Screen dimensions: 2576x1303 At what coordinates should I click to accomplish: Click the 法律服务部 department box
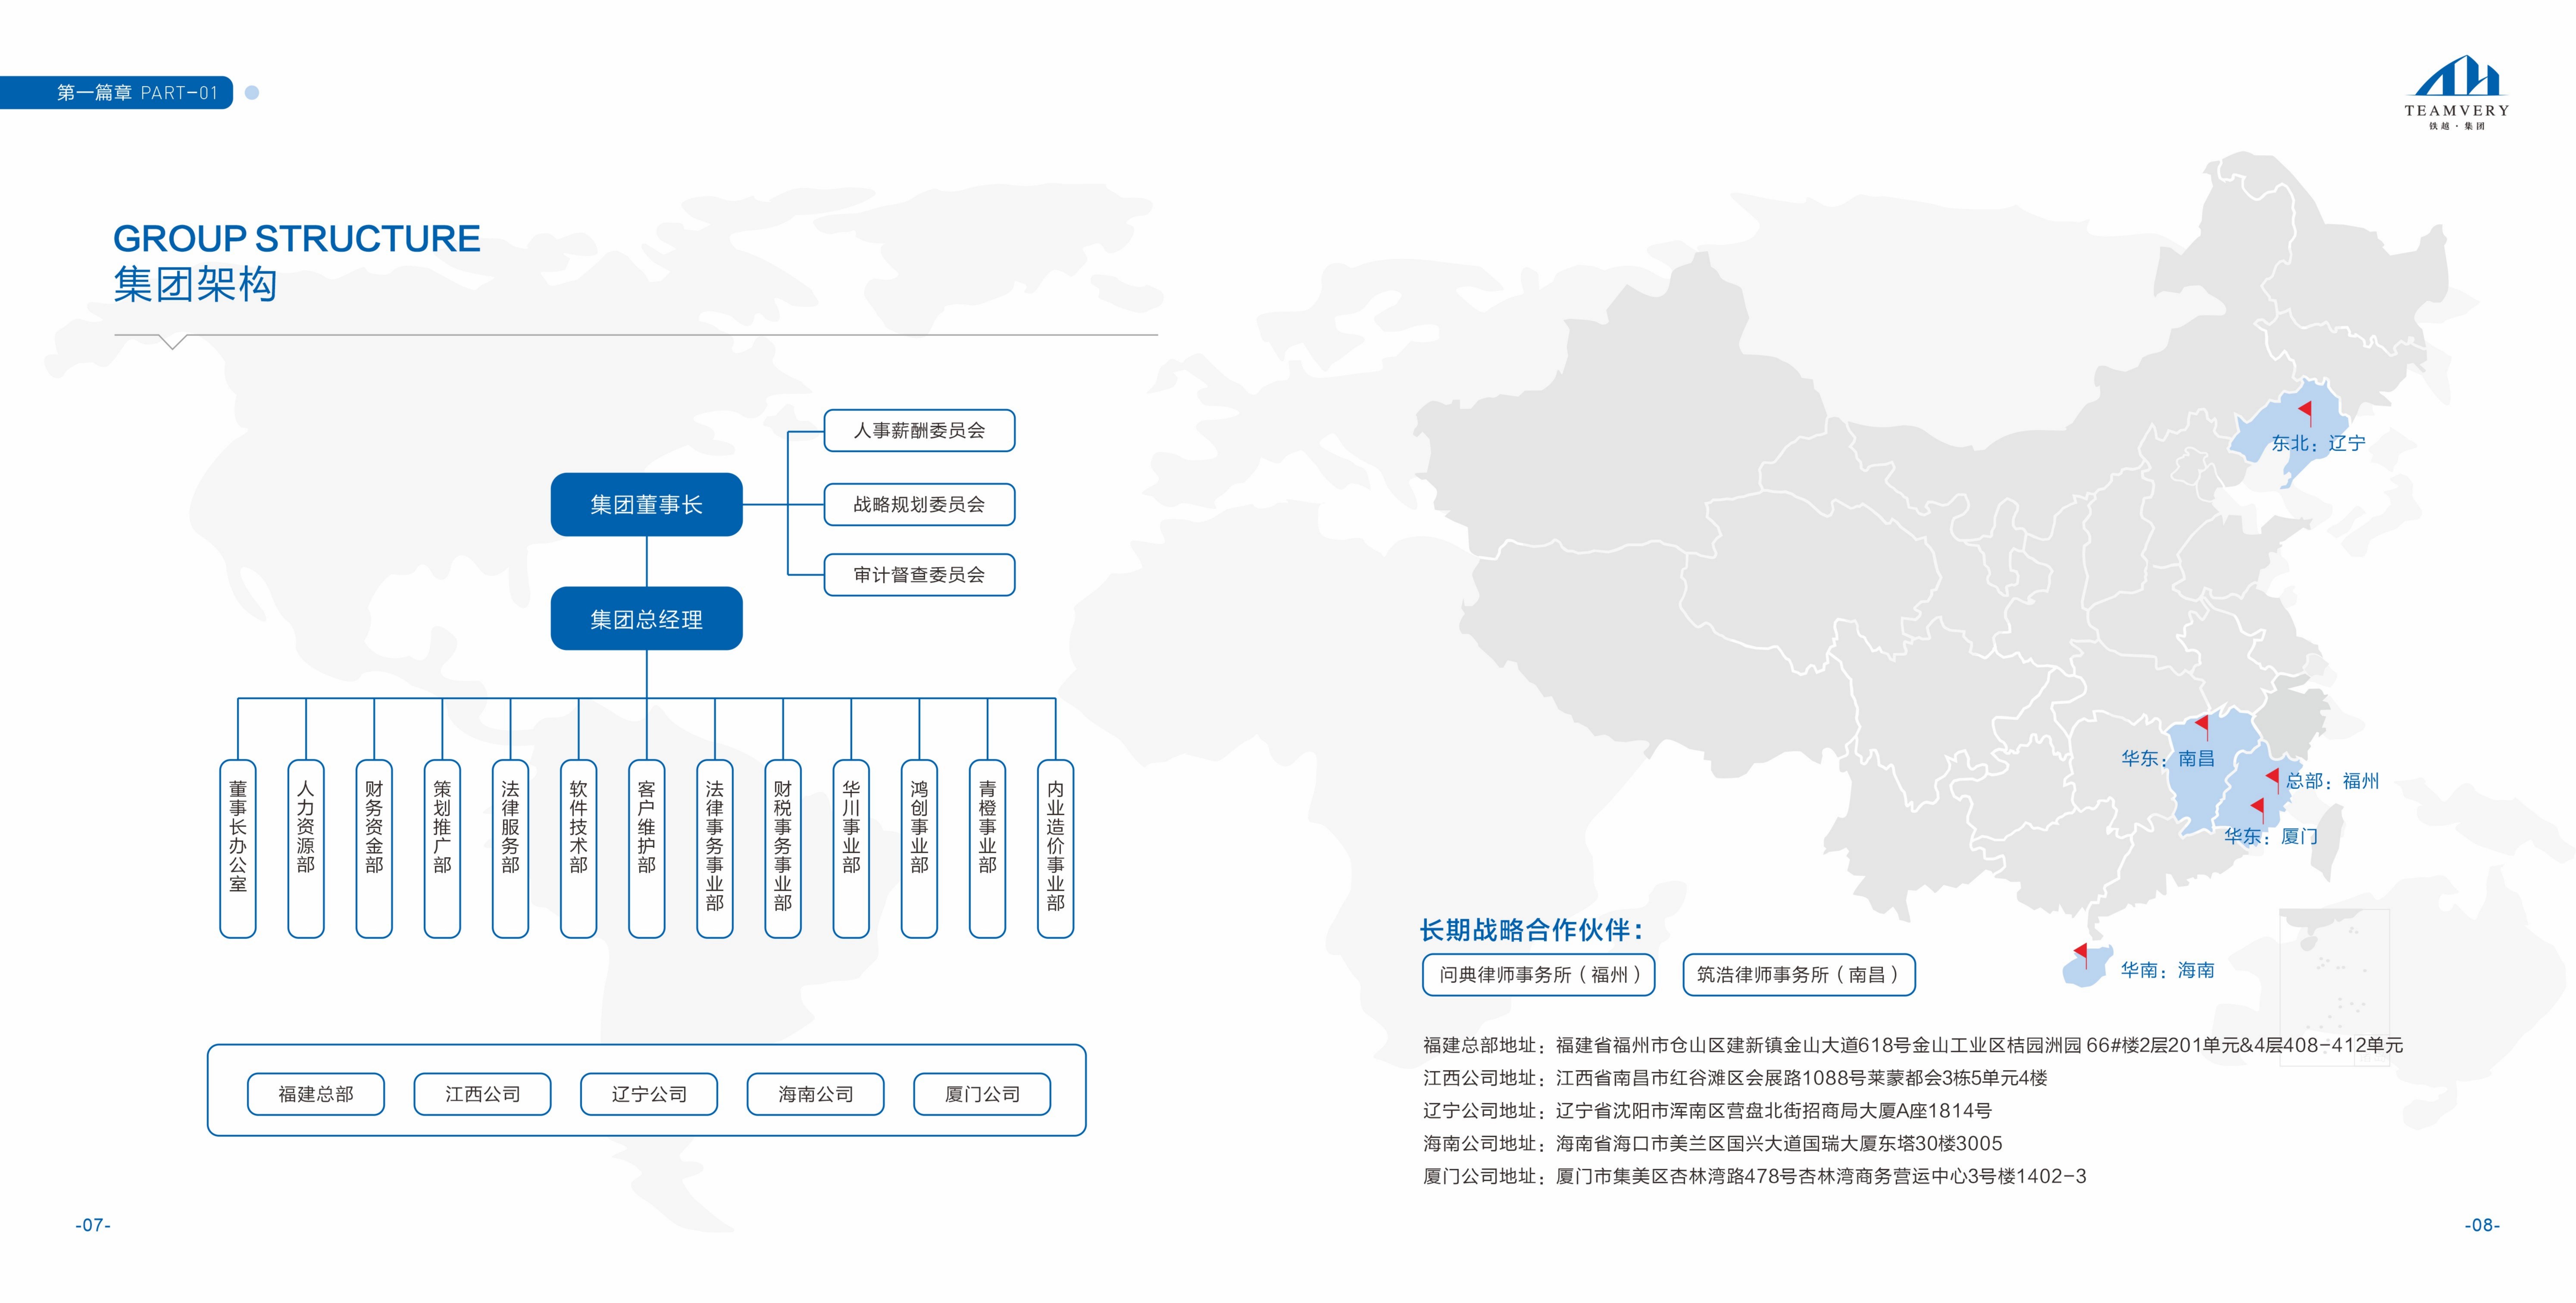tap(510, 849)
